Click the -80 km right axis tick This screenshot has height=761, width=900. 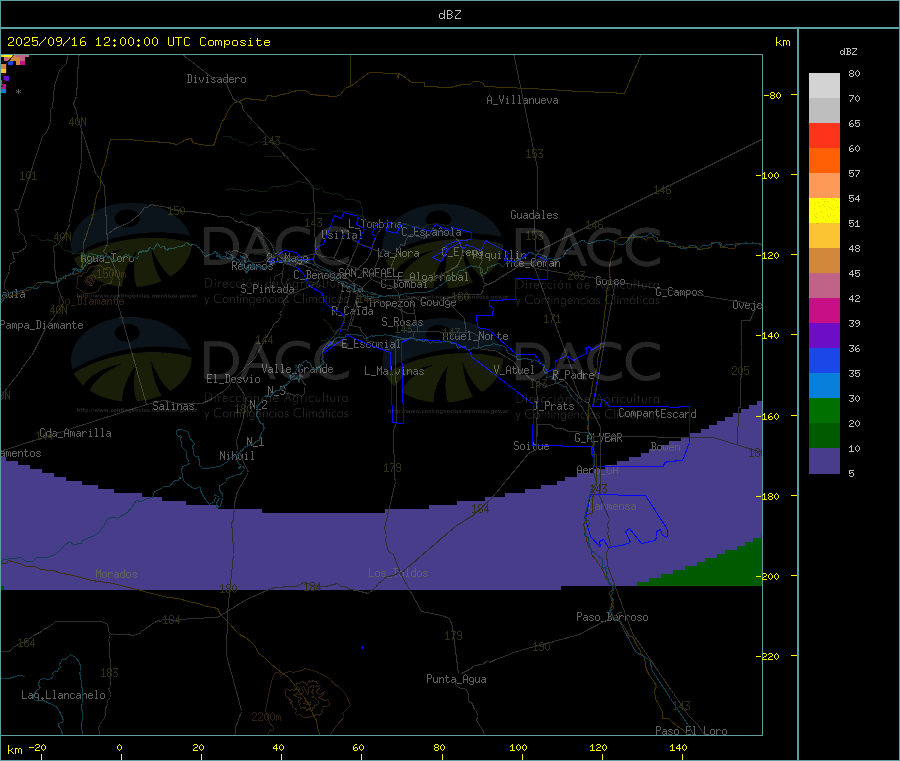[x=773, y=95]
